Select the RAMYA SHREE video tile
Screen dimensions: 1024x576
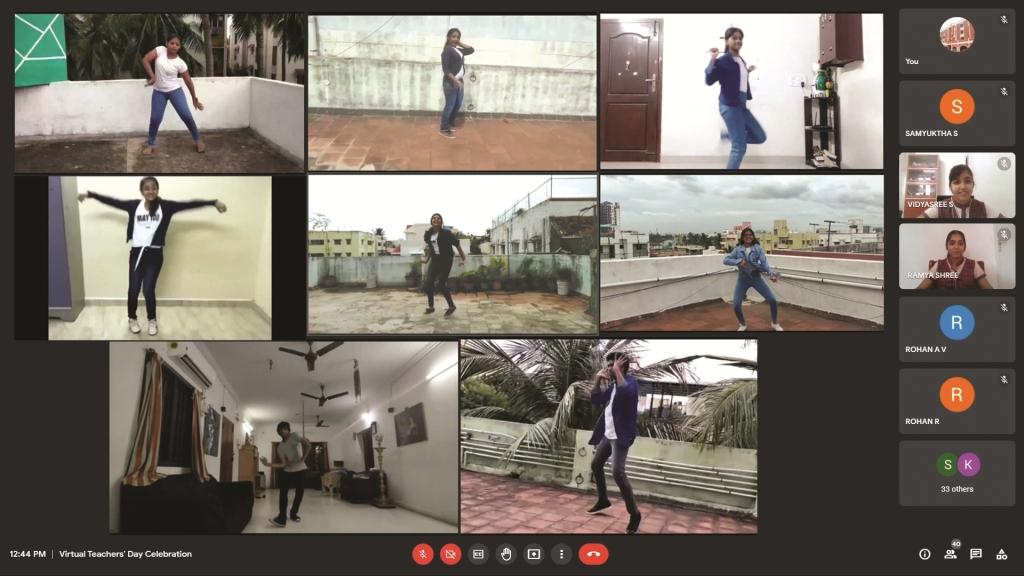click(x=956, y=257)
